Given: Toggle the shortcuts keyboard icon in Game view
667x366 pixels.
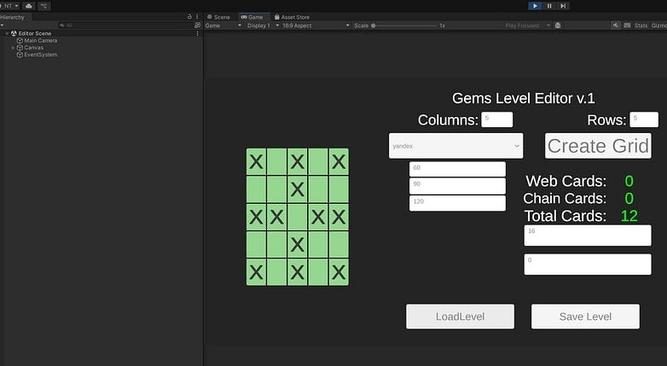Looking at the screenshot, I should click(x=627, y=26).
